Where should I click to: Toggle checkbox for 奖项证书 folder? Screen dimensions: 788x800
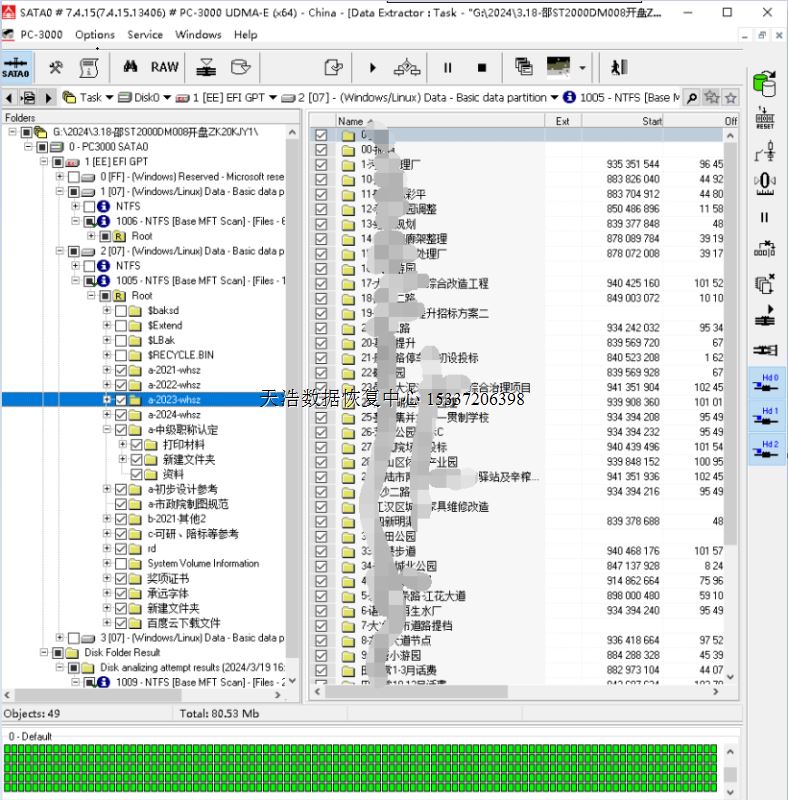[121, 578]
